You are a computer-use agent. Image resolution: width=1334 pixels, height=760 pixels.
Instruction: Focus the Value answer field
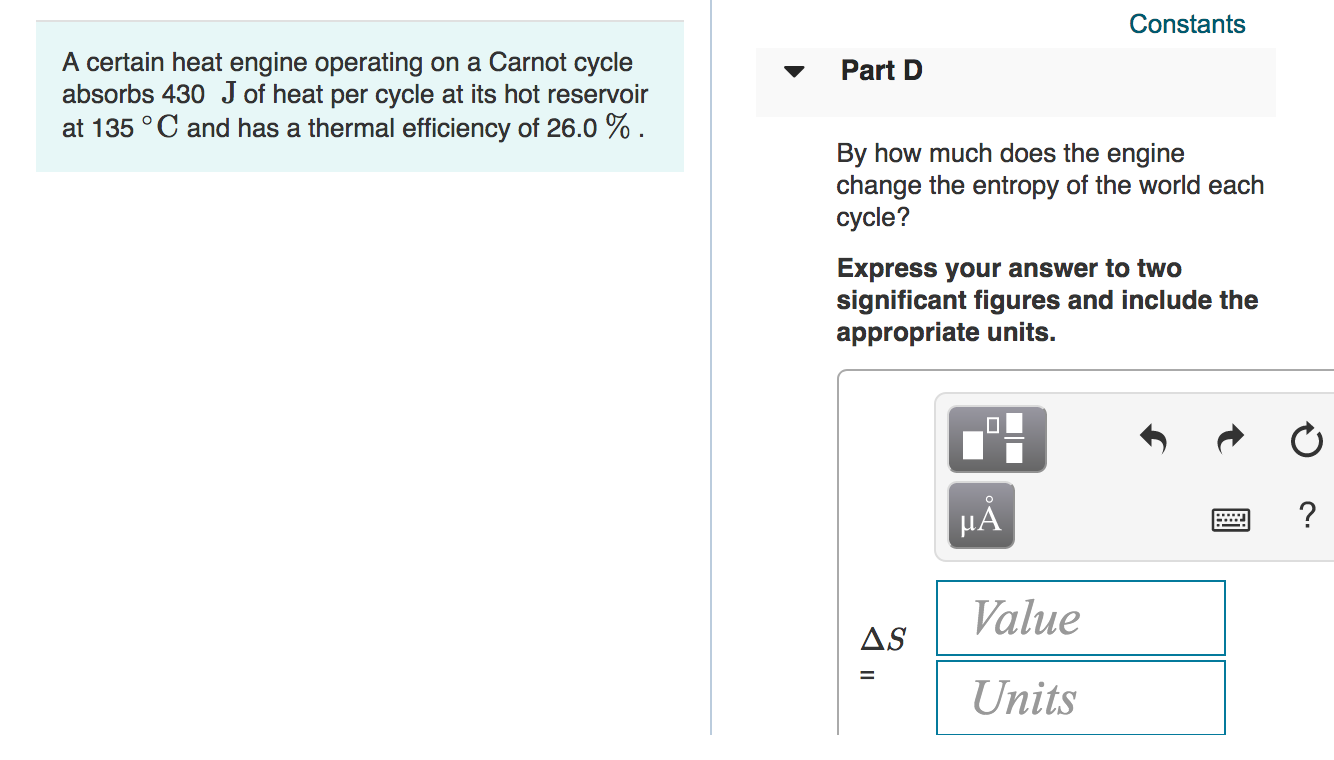click(1080, 617)
